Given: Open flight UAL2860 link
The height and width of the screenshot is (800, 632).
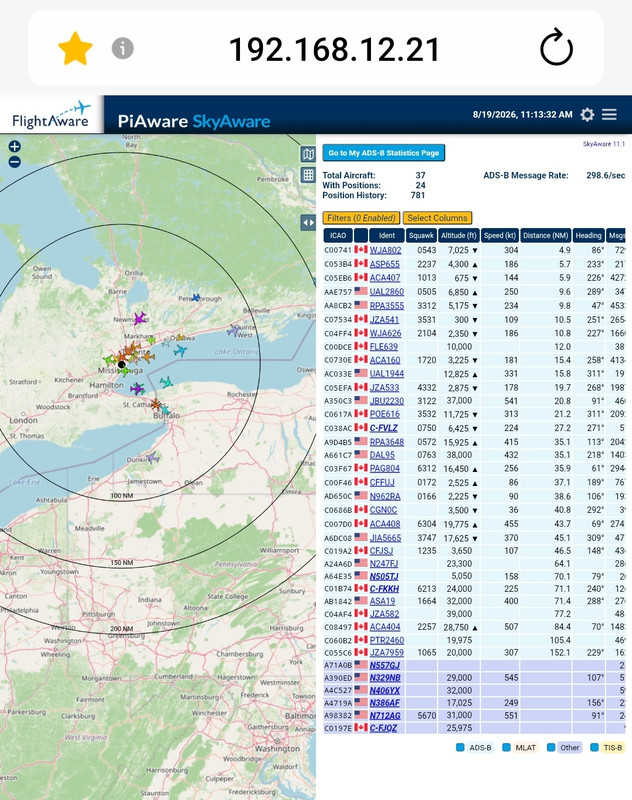Looking at the screenshot, I should point(387,292).
